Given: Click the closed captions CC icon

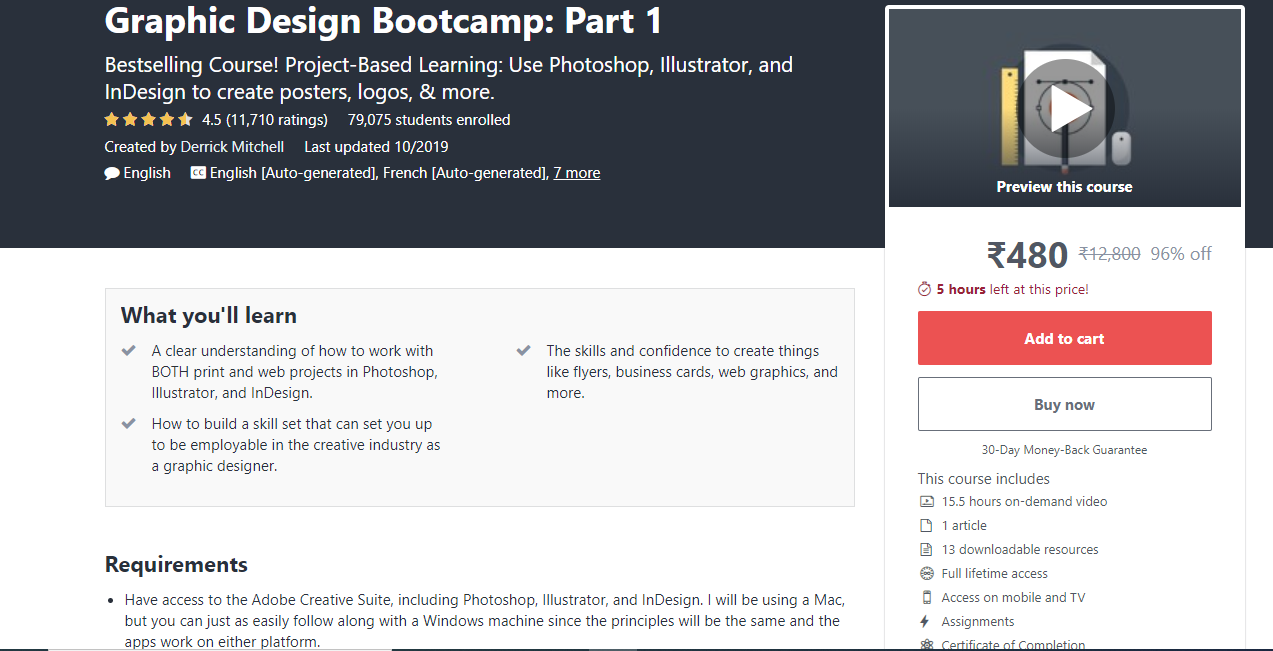Looking at the screenshot, I should [x=198, y=173].
